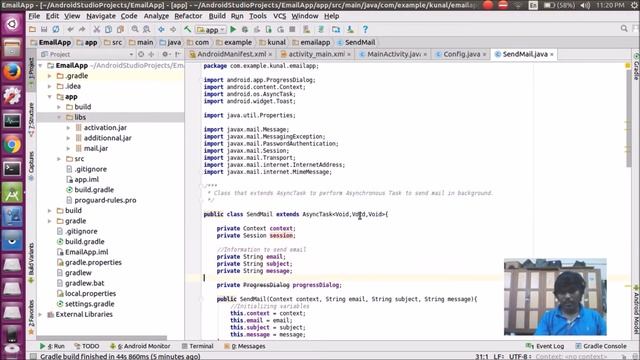
Task: Click the Project tree horizontal scrollbar
Action: tap(102, 338)
